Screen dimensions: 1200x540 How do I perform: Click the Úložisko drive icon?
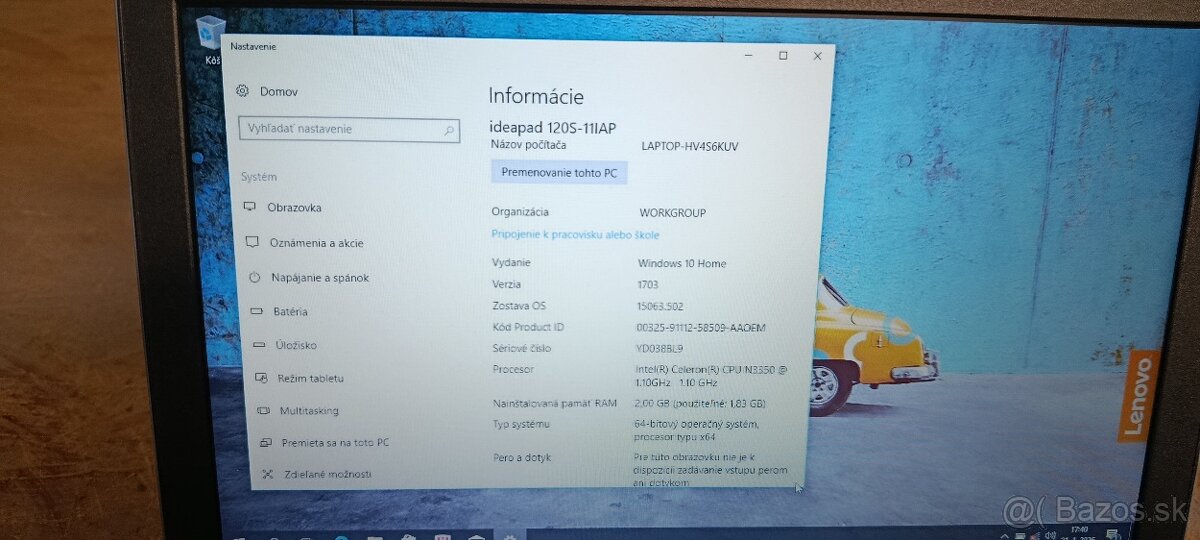tap(259, 345)
